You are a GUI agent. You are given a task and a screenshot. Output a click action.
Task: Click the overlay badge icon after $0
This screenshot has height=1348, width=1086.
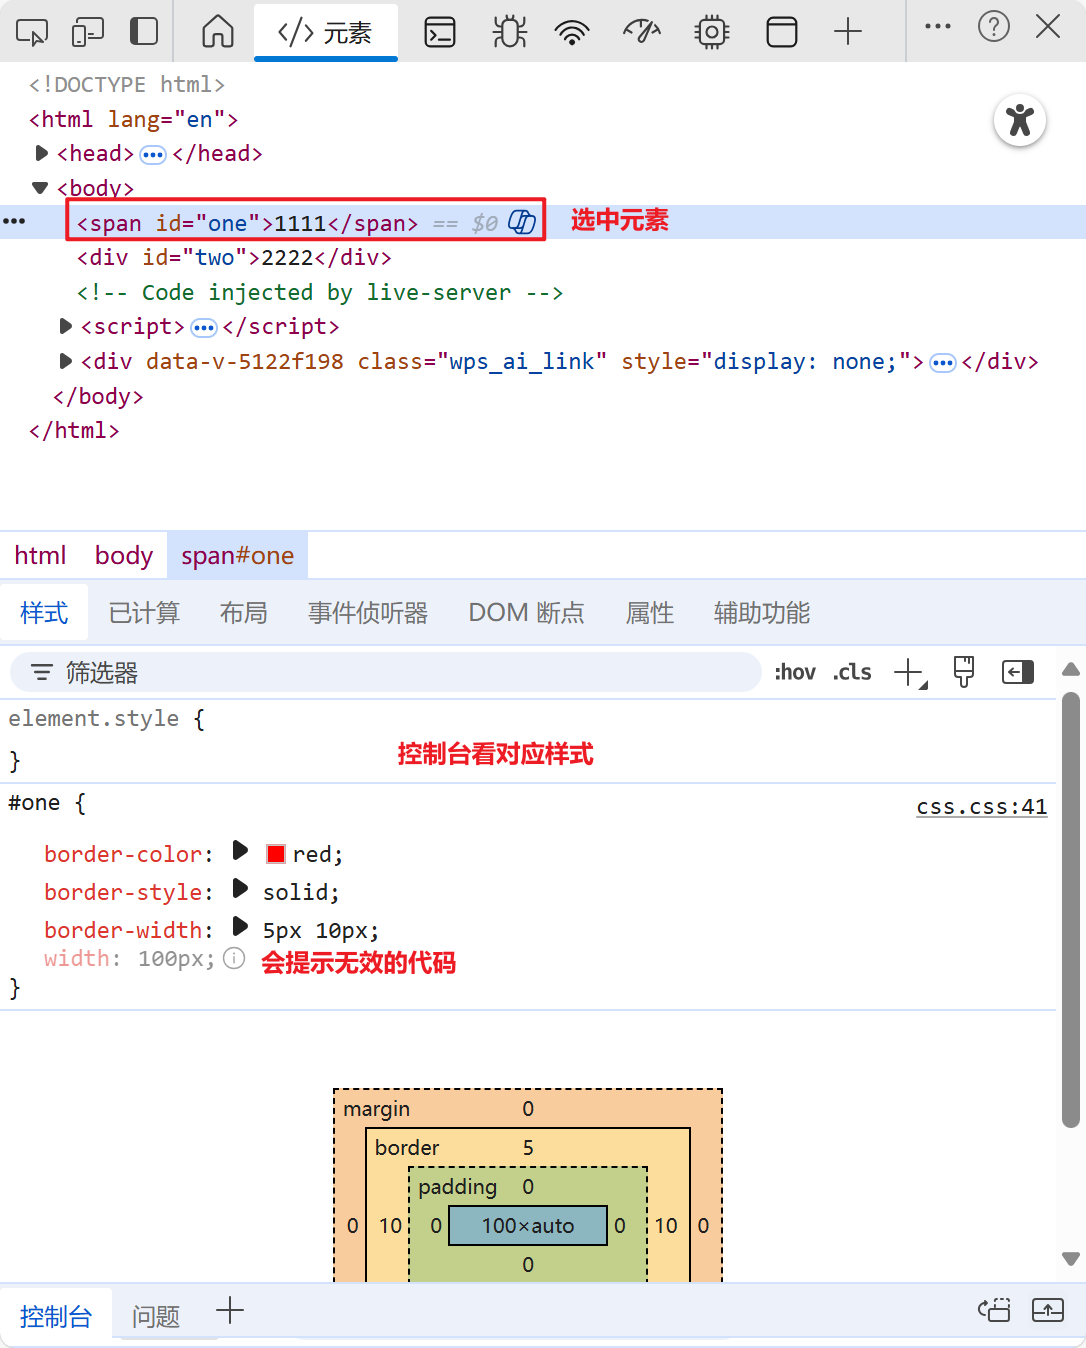(x=522, y=222)
